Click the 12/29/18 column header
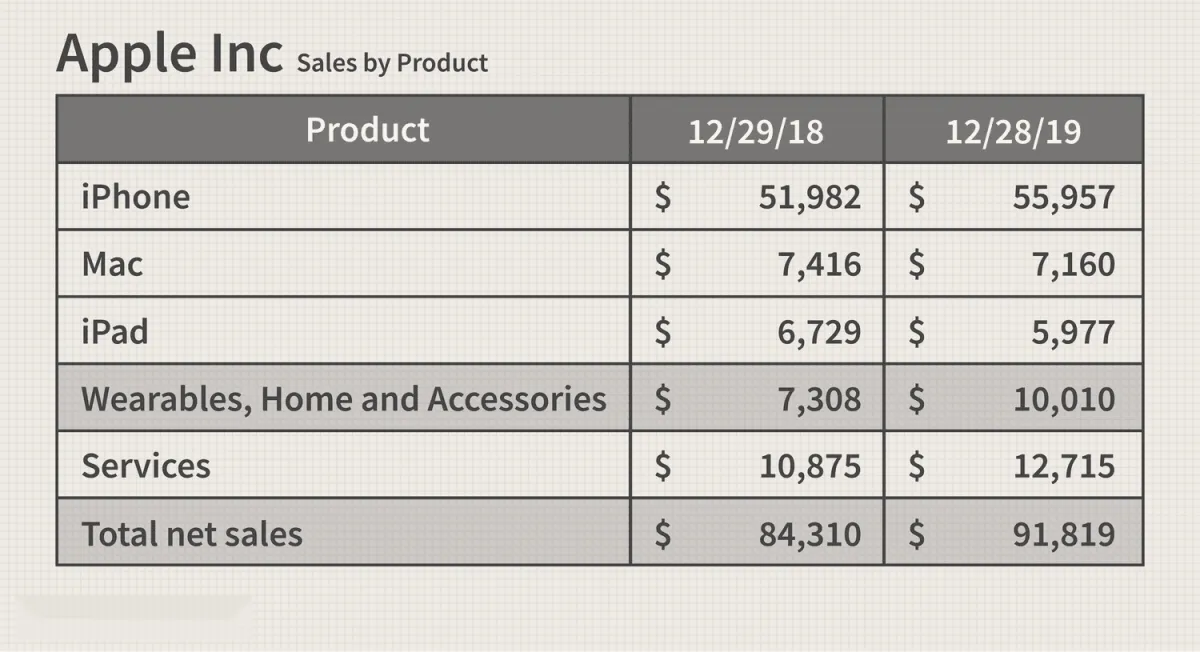Screen dimensions: 1200x652 [x=757, y=129]
